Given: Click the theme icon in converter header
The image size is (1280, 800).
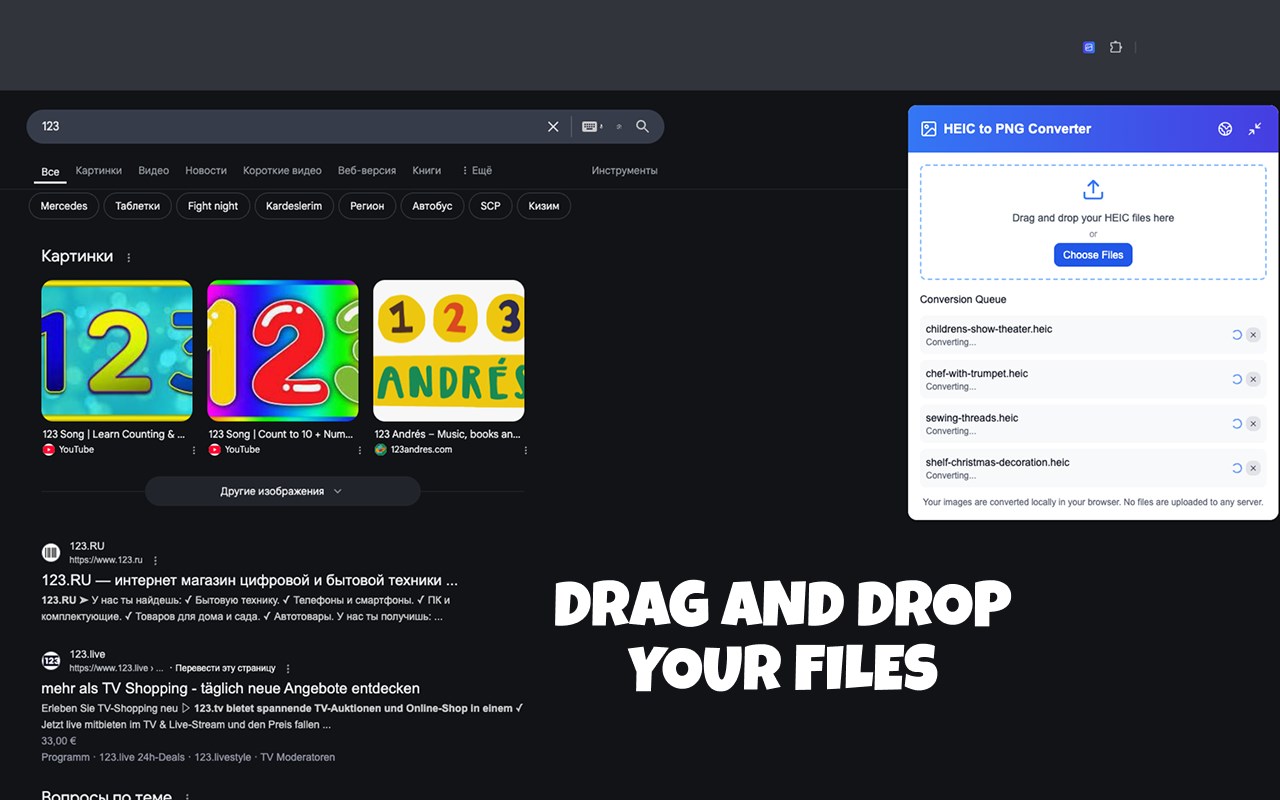Looking at the screenshot, I should click(x=1225, y=129).
